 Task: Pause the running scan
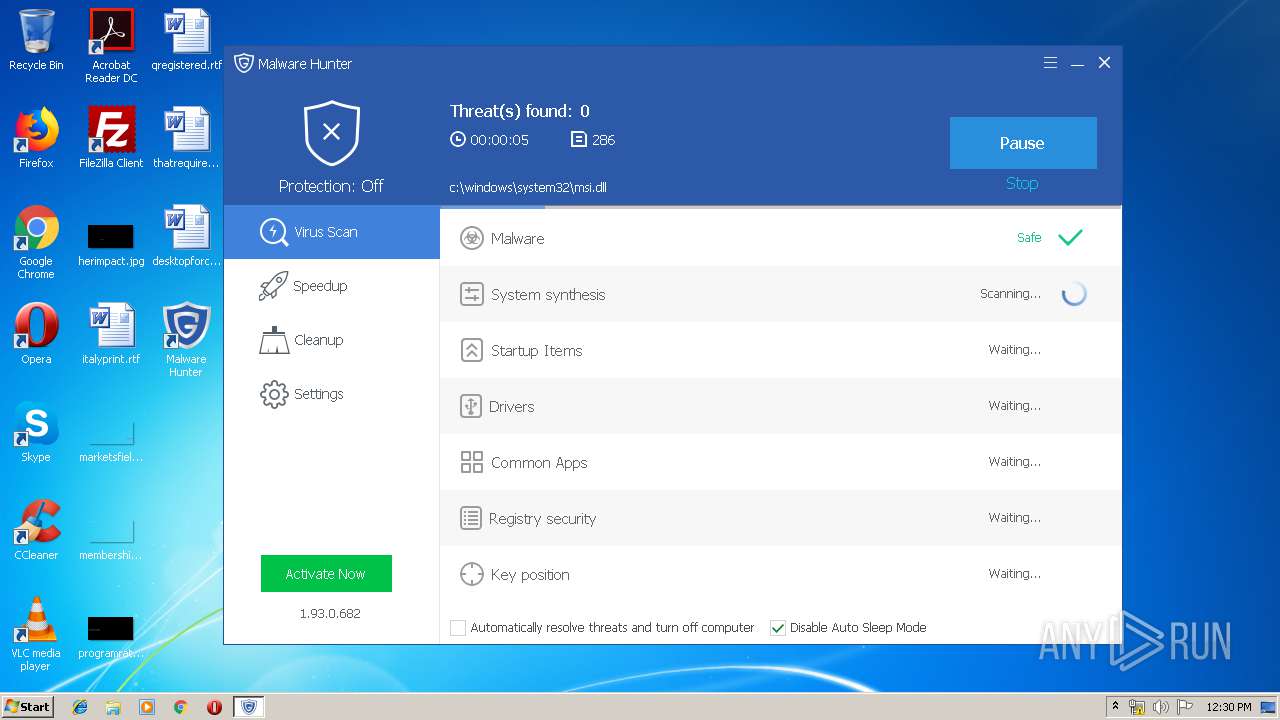click(1023, 143)
